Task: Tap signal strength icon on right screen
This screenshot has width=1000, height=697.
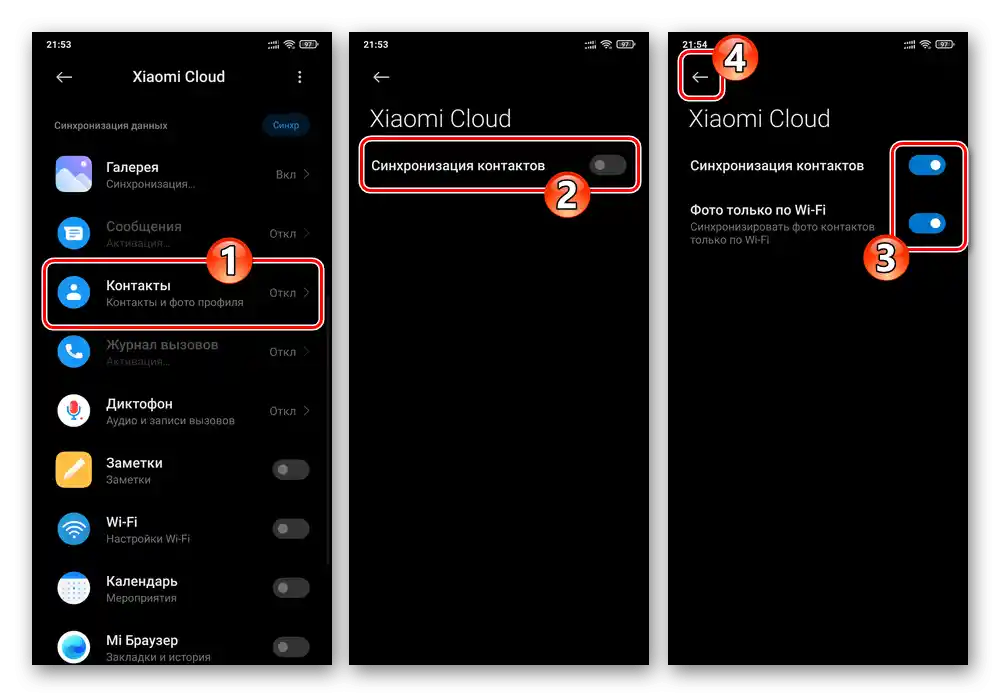Action: pos(909,44)
